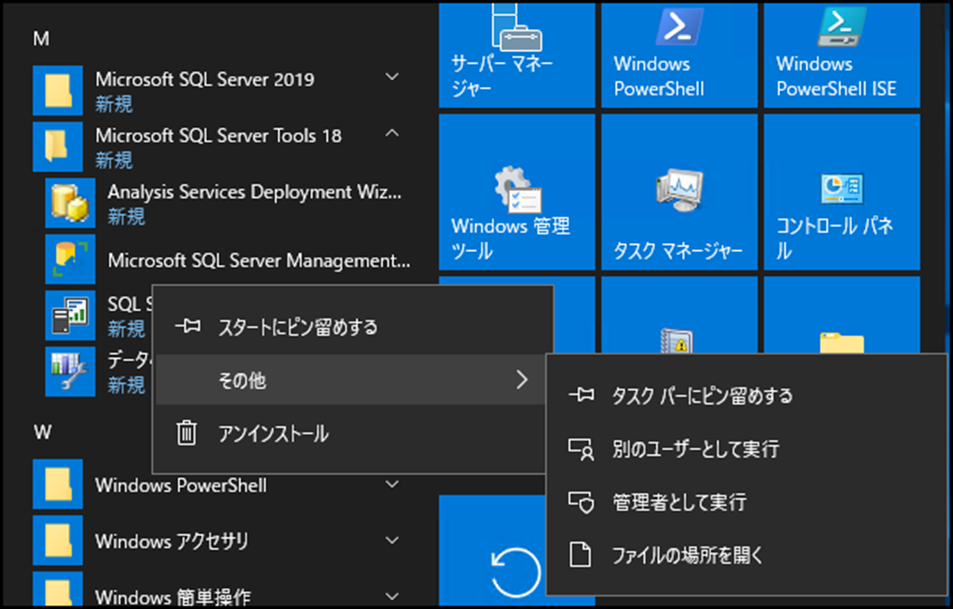
Task: Click the shield icon beside 管理者として実行
Action: coord(580,502)
